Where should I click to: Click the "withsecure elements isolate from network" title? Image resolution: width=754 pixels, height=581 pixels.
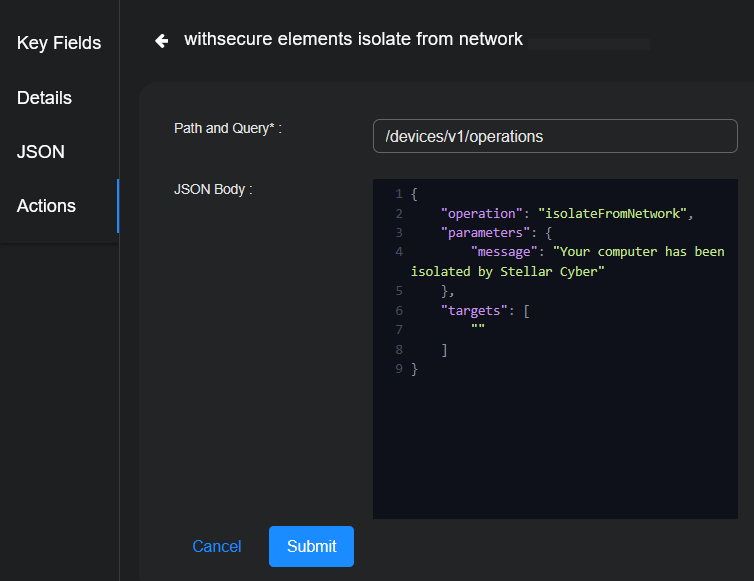(x=353, y=40)
